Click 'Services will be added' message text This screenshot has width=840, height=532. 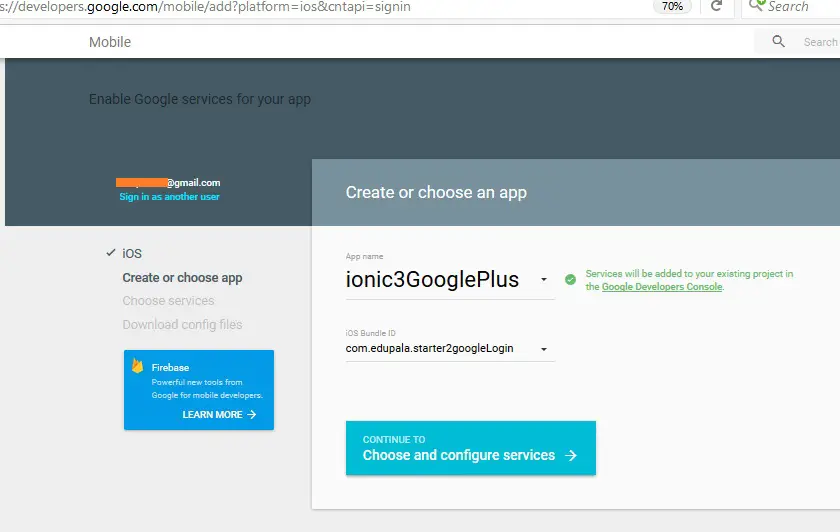[x=689, y=280]
